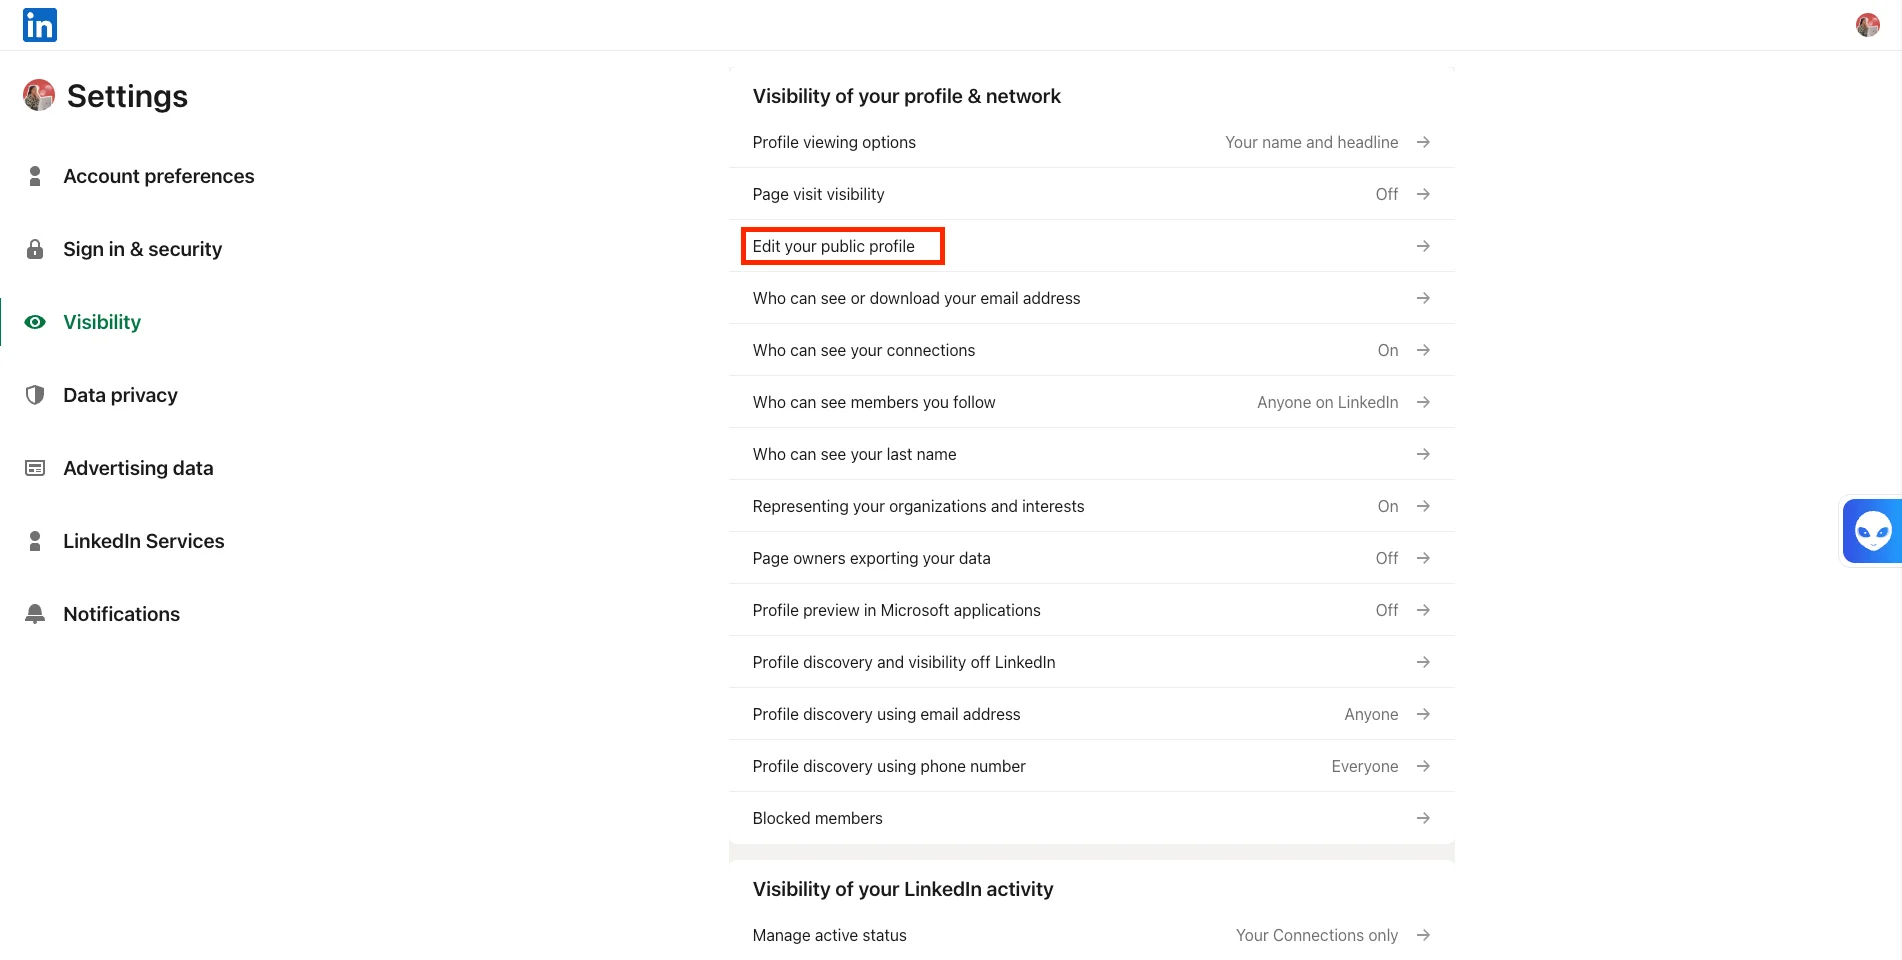Screen dimensions: 1902x960
Task: Open Account preferences section
Action: pyautogui.click(x=159, y=176)
